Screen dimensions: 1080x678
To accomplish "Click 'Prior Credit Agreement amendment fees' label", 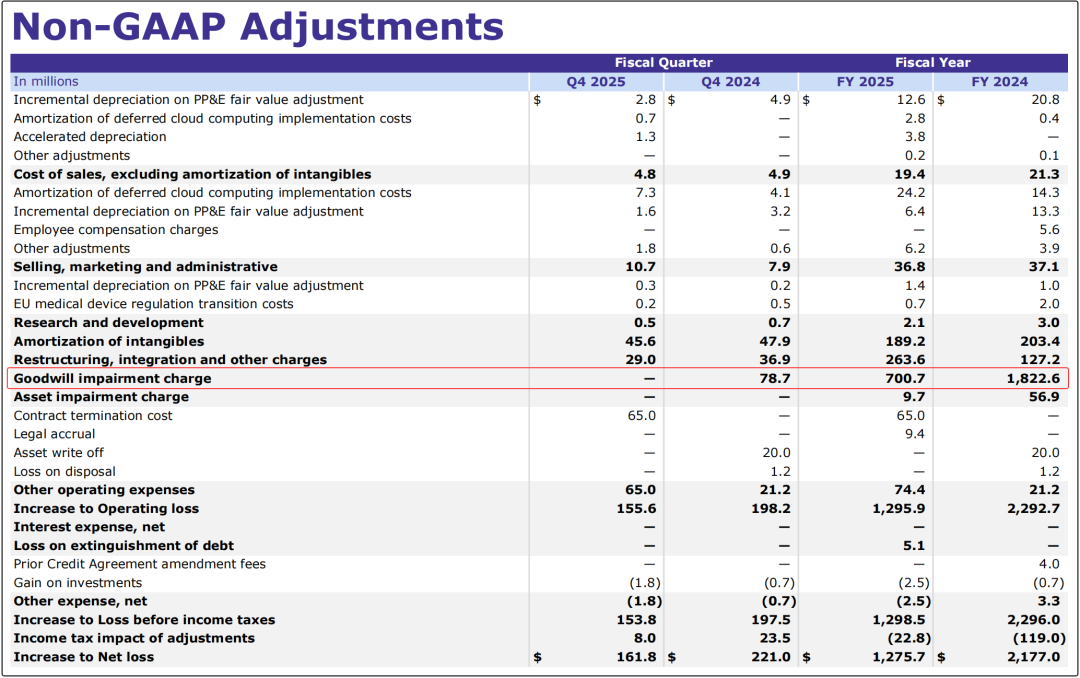I will coord(140,564).
